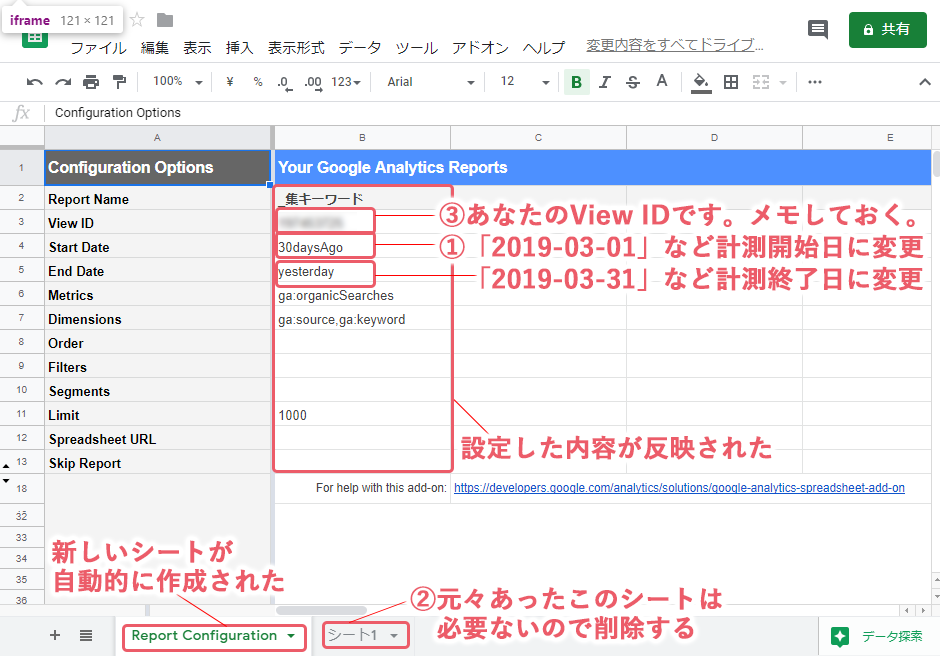
Task: Open the 123 number format dropdown
Action: click(x=346, y=82)
